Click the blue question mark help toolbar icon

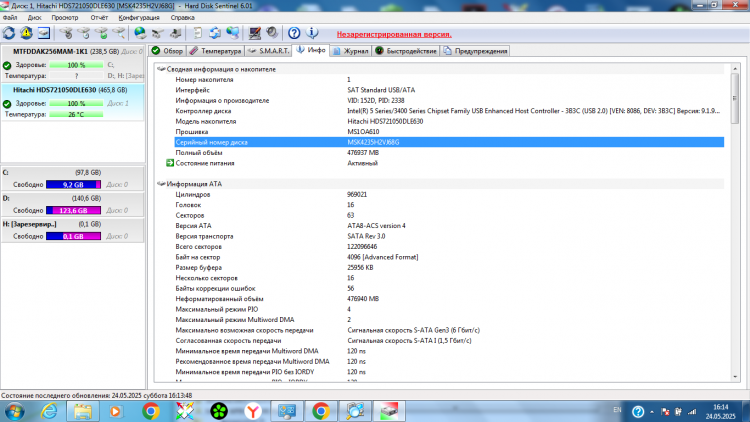pos(294,33)
